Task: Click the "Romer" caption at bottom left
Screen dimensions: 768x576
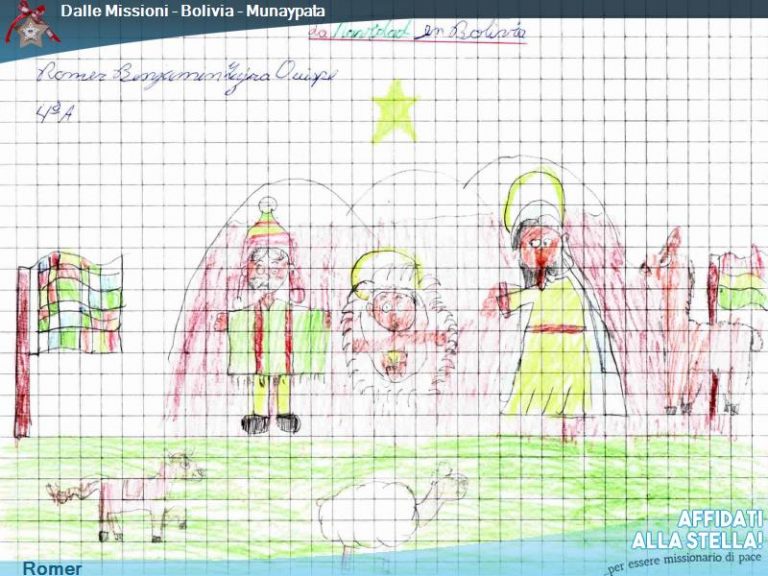Action: coord(52,568)
